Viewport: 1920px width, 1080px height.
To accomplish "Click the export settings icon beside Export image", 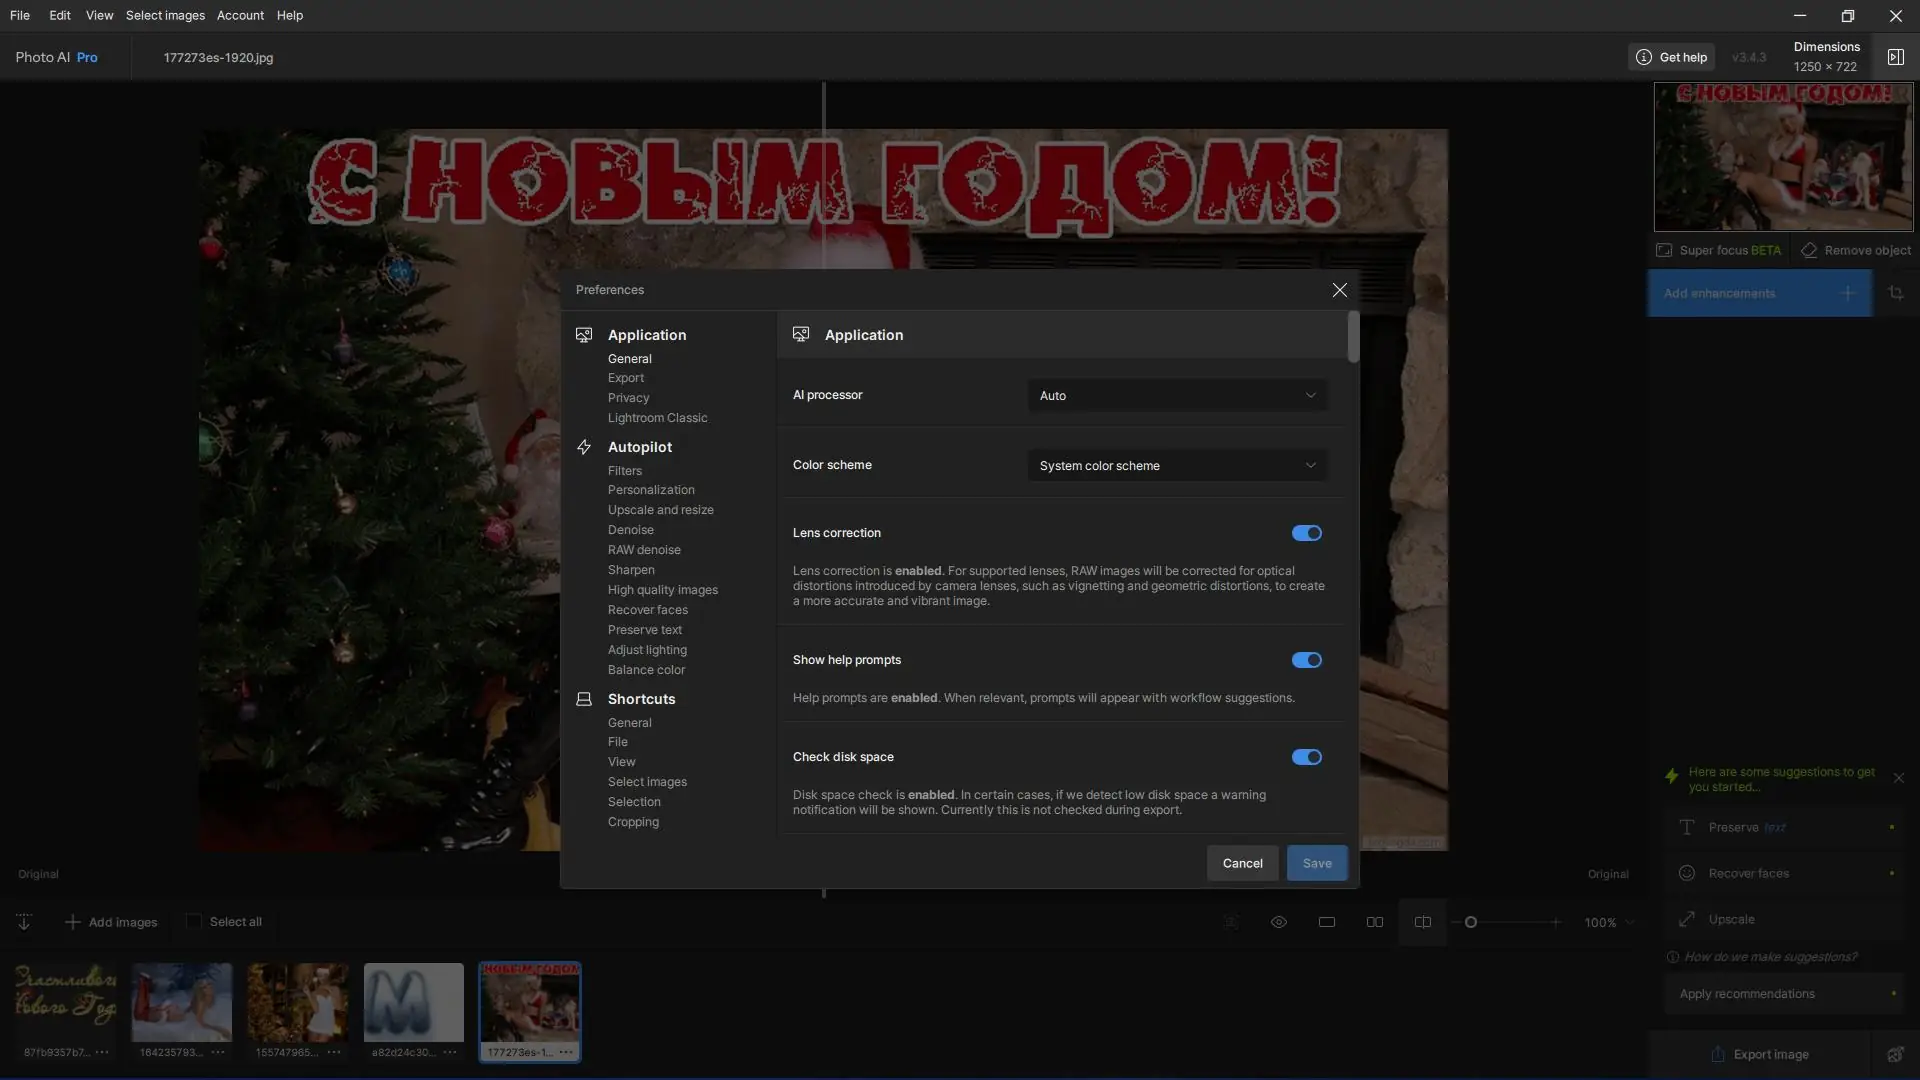I will (1895, 1054).
